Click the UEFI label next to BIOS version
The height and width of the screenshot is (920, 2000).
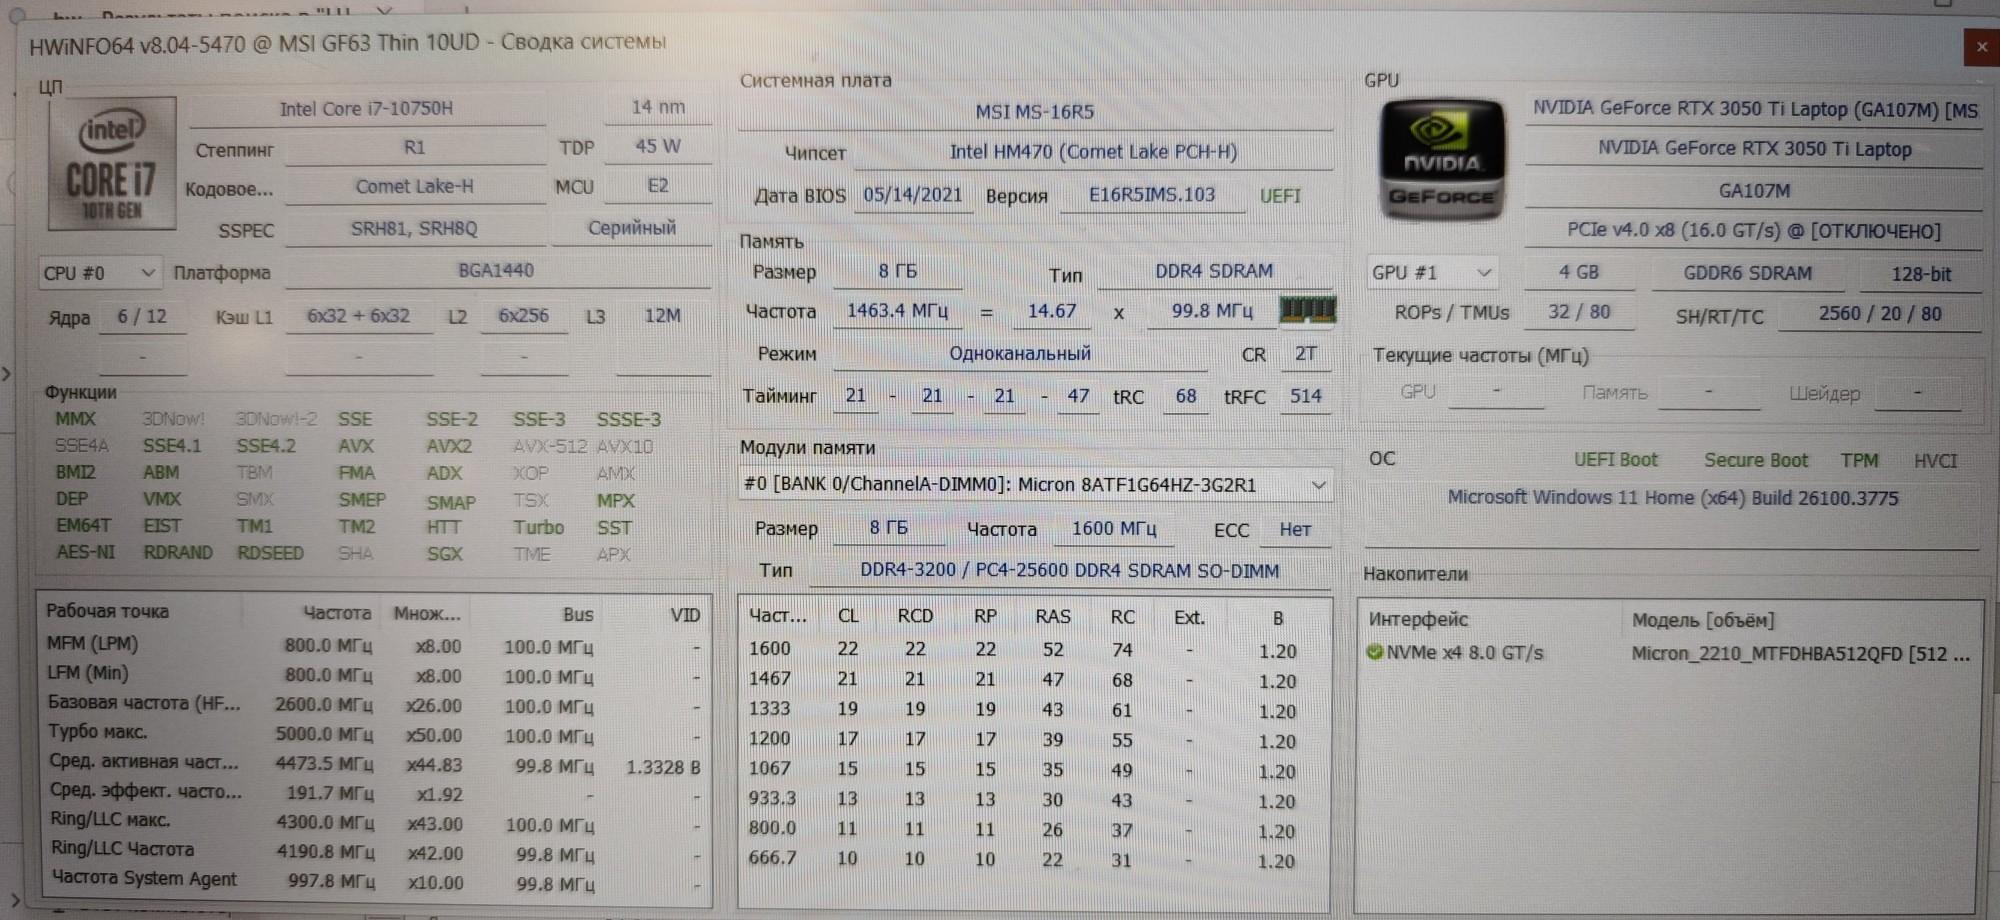1281,196
